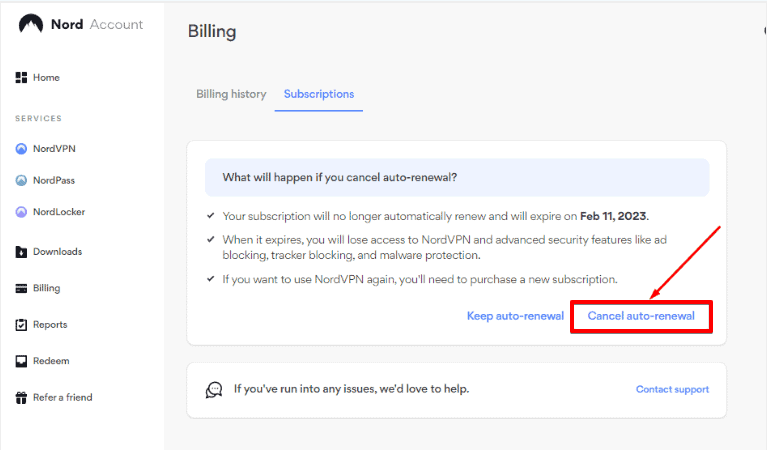Click the Nord logo icon

coord(30,24)
